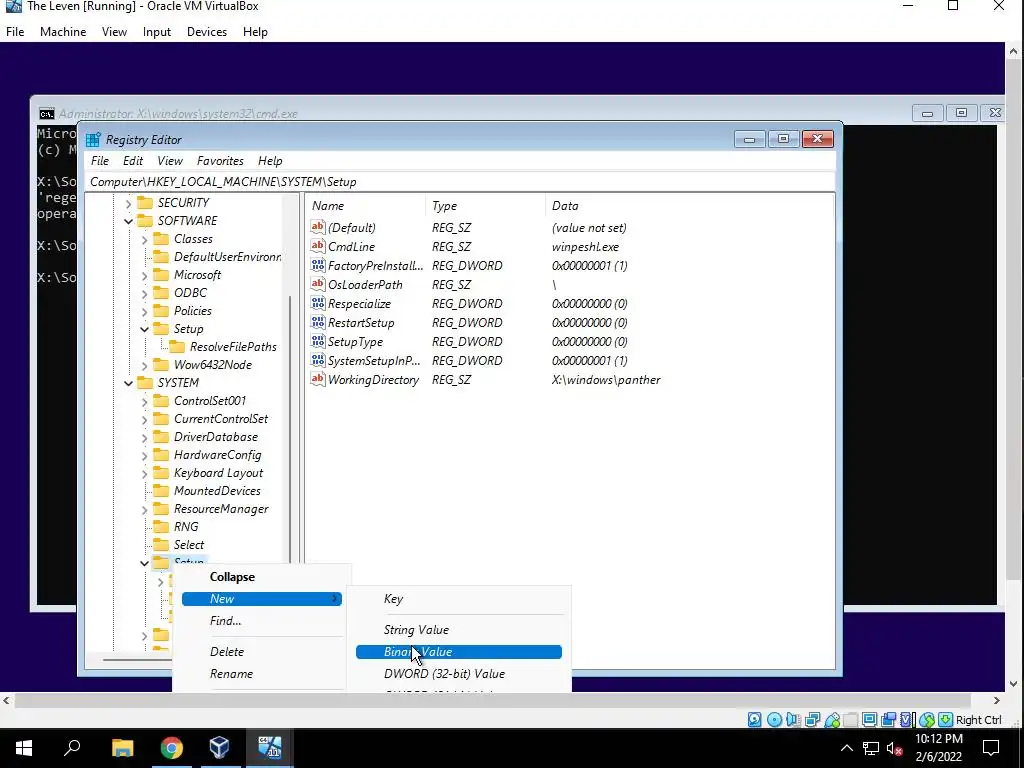Click the muted speaker tray icon

[895, 748]
